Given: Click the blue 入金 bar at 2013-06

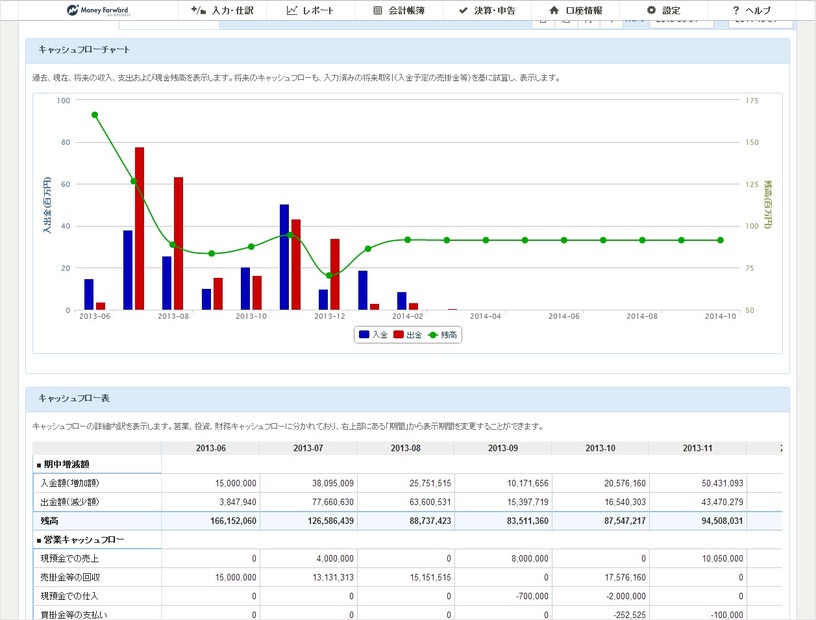Looking at the screenshot, I should pyautogui.click(x=89, y=295).
